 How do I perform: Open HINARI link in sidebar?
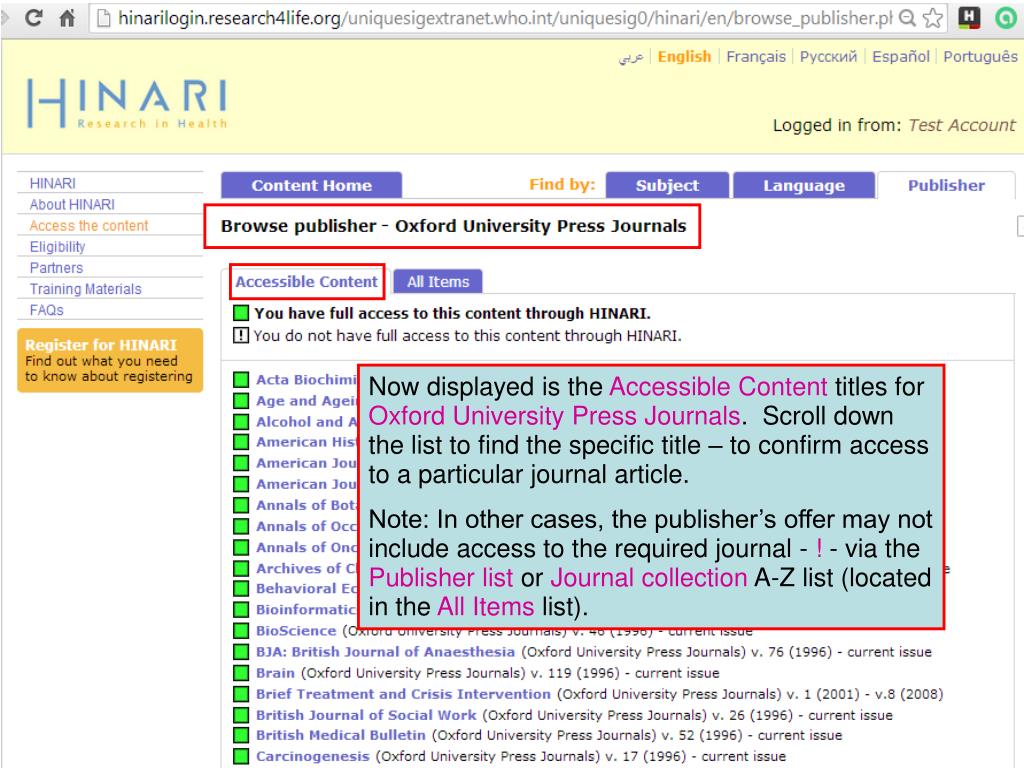click(x=52, y=184)
